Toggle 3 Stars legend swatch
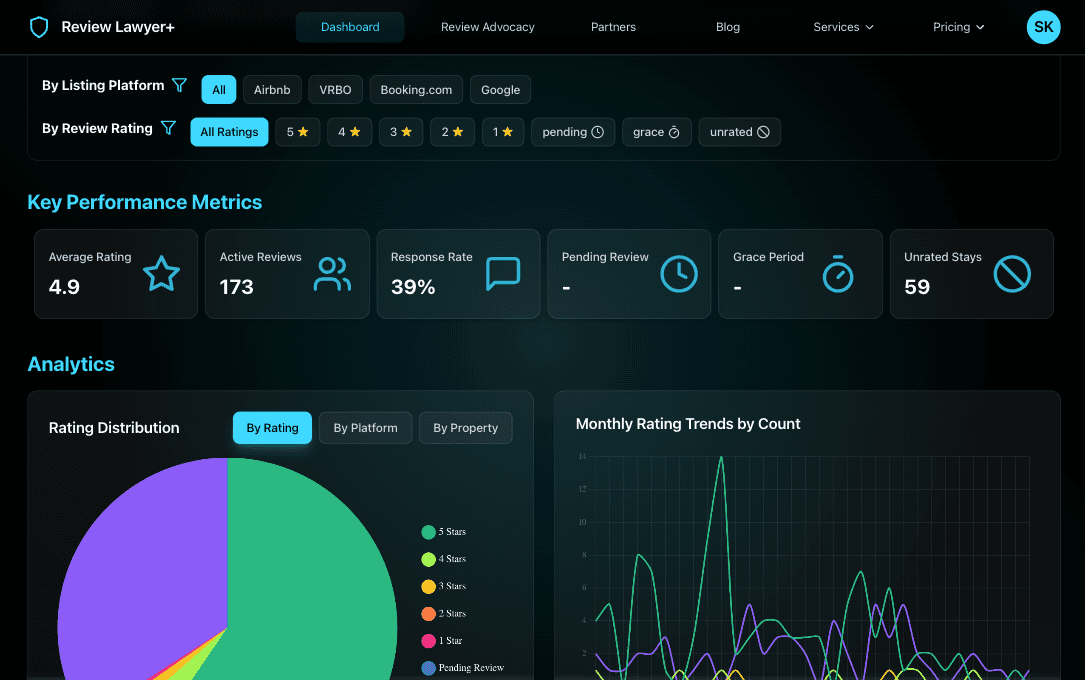 [x=428, y=587]
